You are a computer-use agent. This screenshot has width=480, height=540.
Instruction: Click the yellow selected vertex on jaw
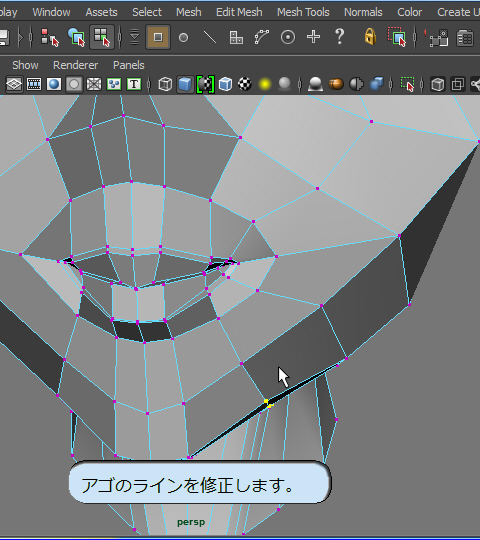coord(266,401)
